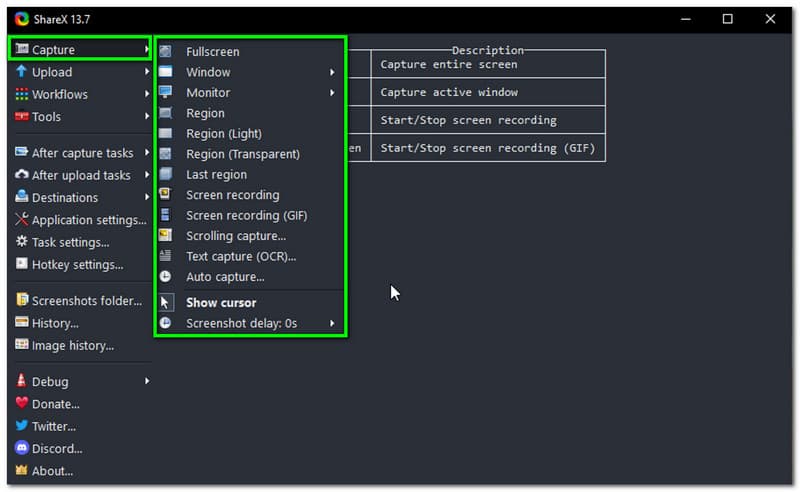Click the Donate heart icon

click(21, 403)
